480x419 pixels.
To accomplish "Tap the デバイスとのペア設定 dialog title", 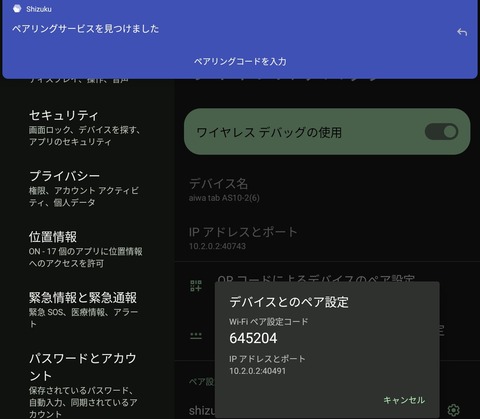I will click(289, 302).
